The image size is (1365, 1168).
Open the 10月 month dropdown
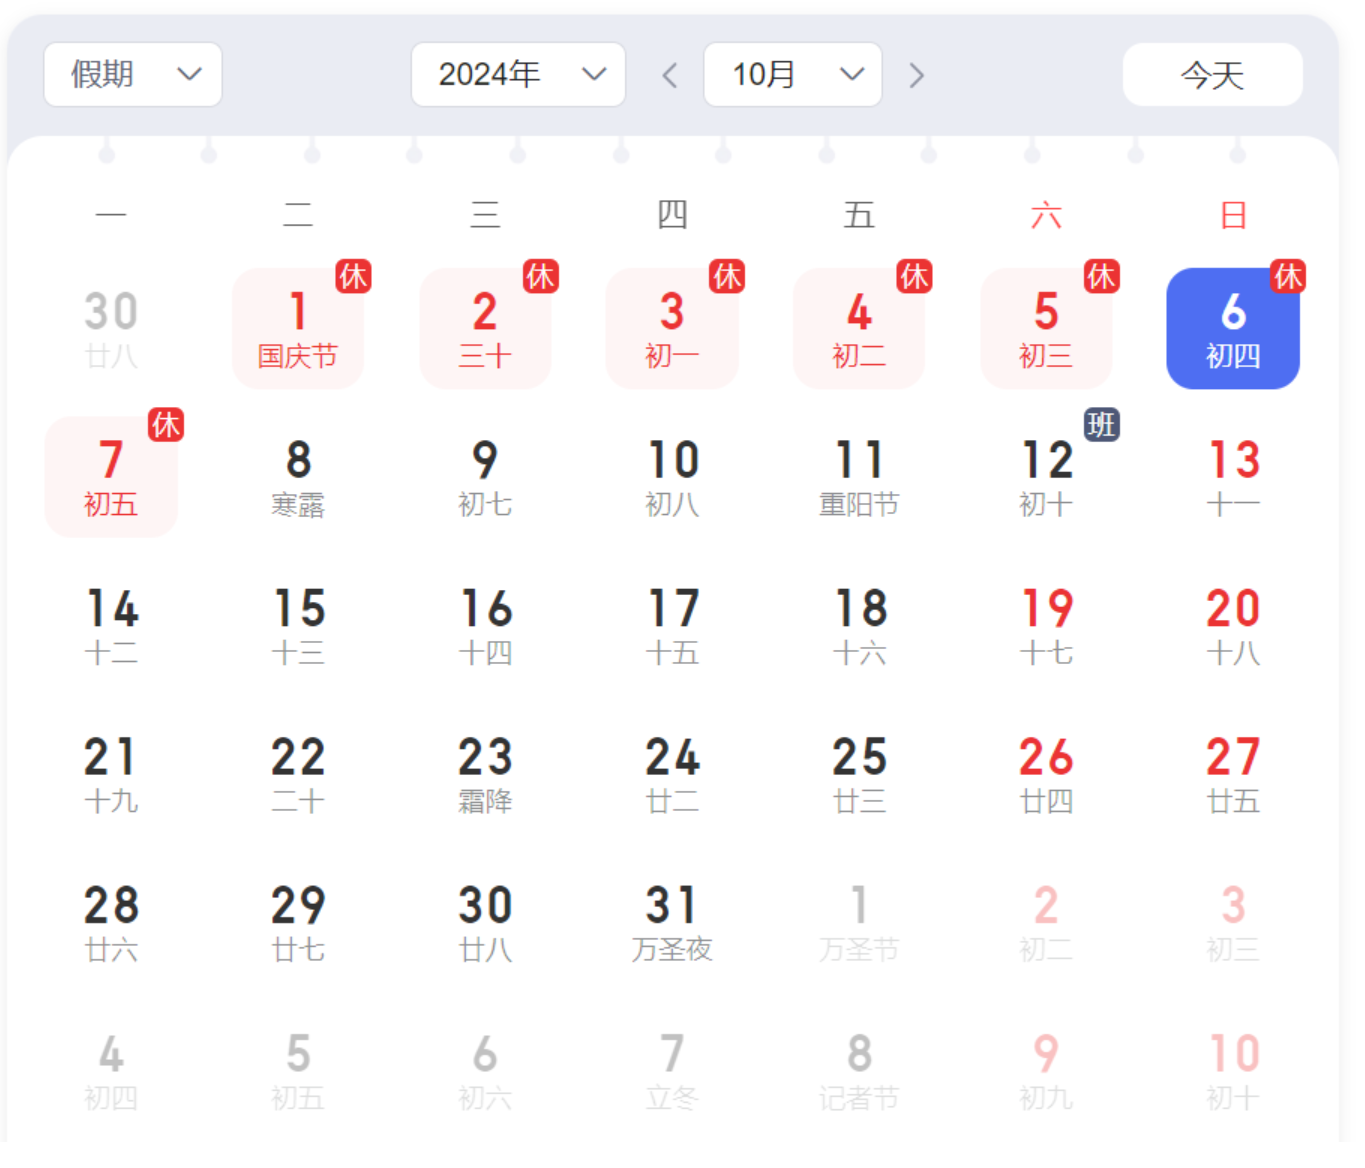click(793, 74)
